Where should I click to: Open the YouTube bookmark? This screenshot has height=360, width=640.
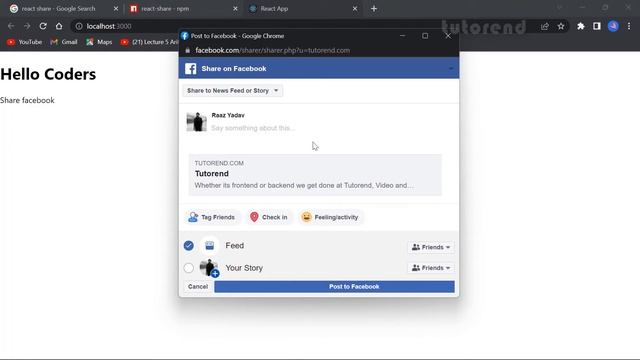point(24,42)
